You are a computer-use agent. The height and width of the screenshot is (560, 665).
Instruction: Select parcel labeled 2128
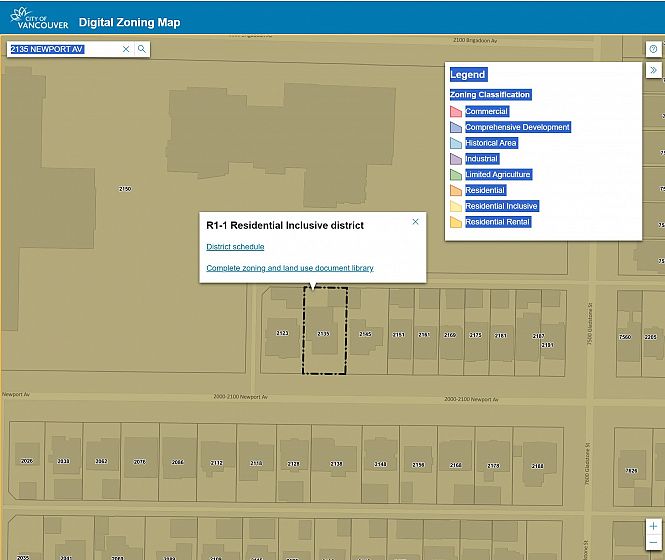click(x=293, y=463)
